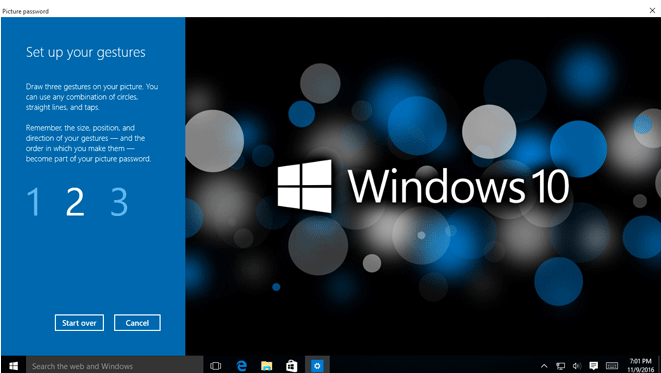Cancel the picture password setup
Image resolution: width=661 pixels, height=373 pixels.
pyautogui.click(x=137, y=323)
